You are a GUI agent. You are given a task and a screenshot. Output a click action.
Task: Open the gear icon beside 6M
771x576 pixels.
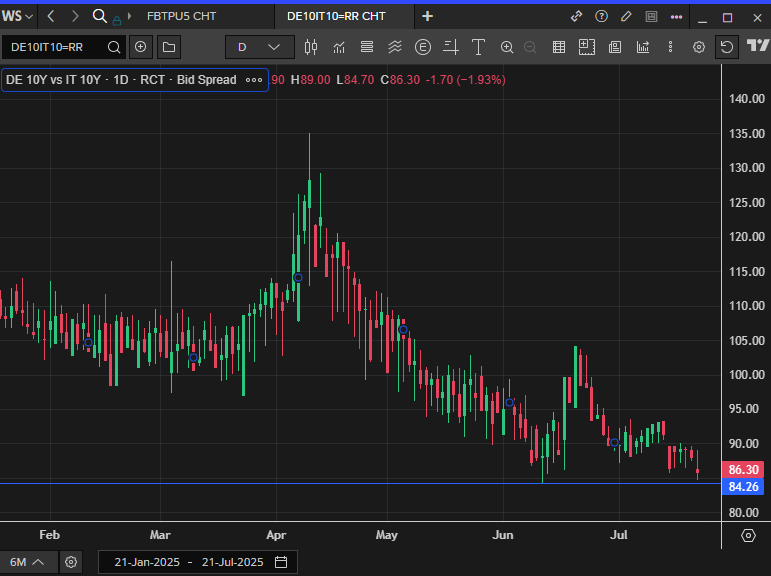click(71, 562)
